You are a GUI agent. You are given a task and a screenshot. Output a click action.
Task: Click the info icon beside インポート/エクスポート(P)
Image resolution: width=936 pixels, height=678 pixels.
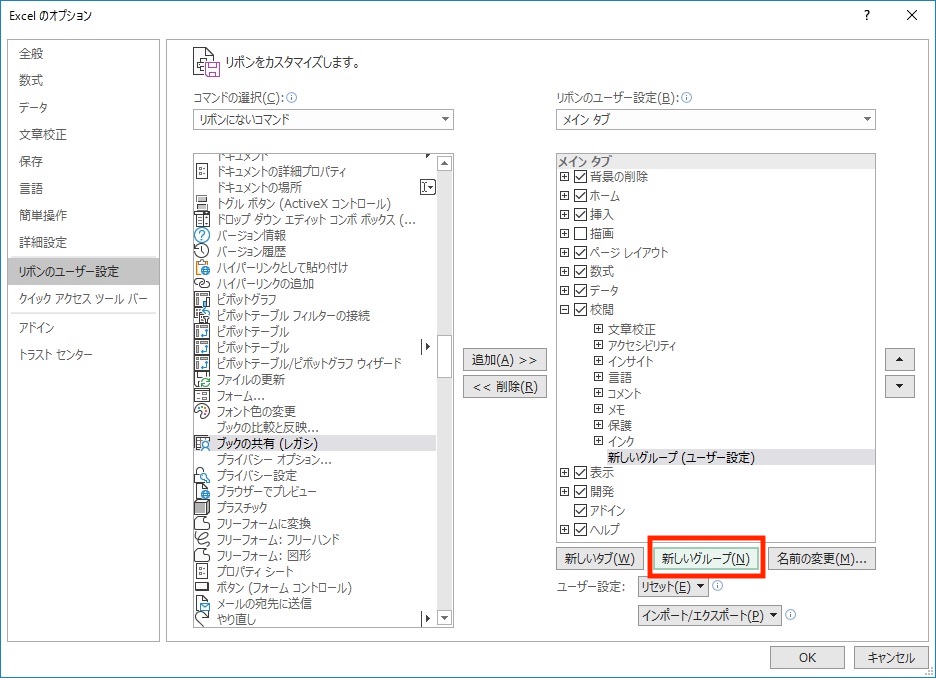click(791, 615)
